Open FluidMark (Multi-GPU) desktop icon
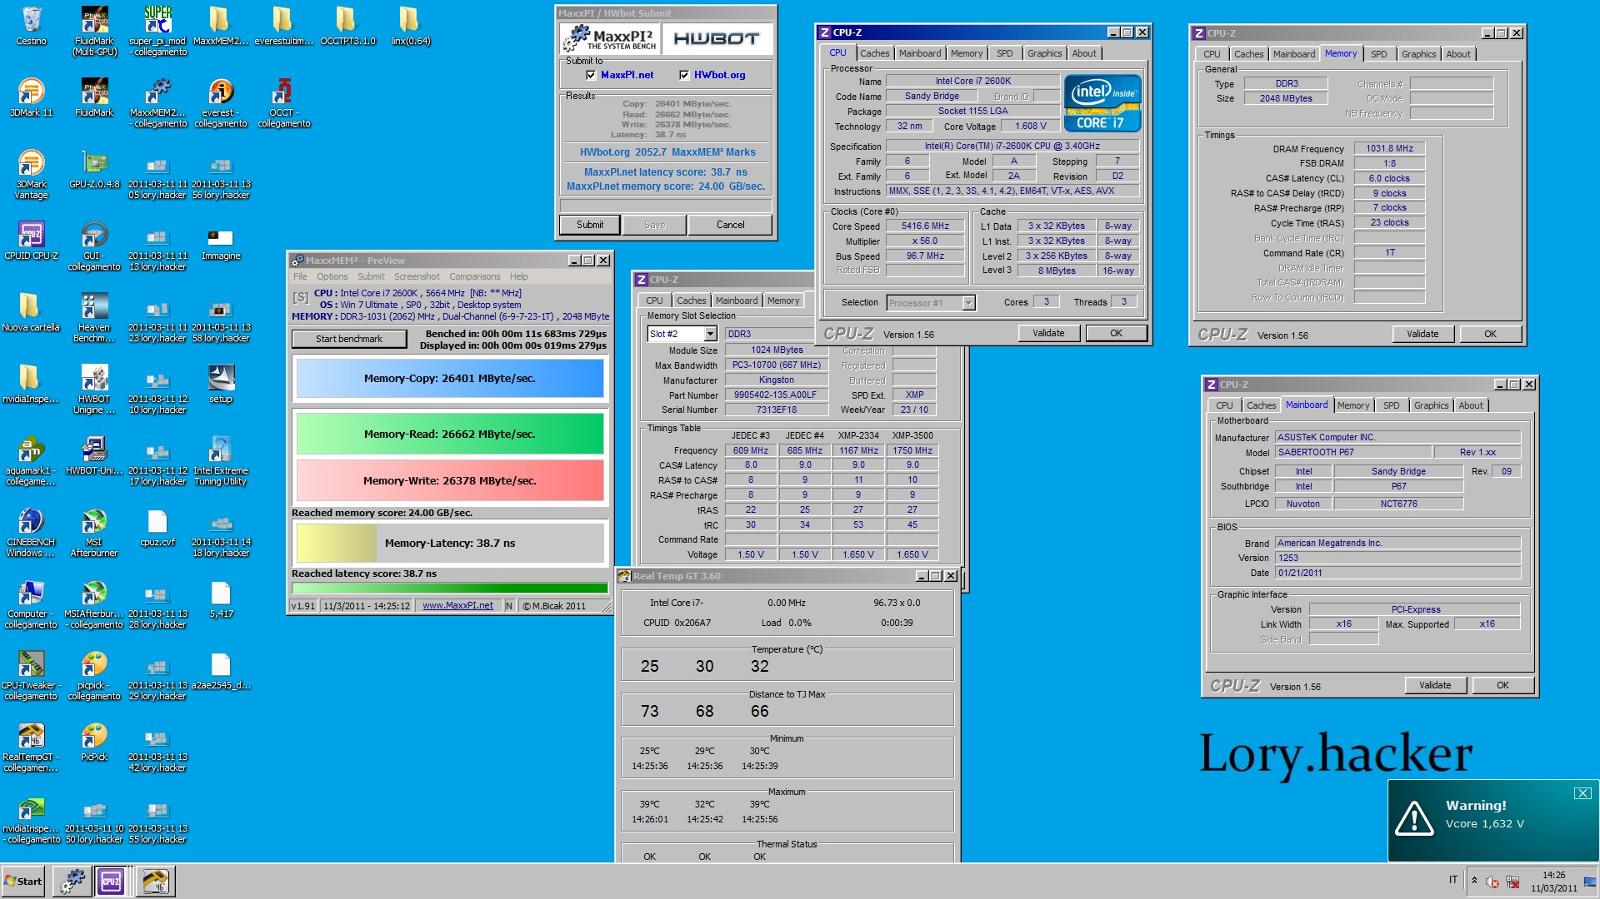The image size is (1600, 899). [x=94, y=30]
